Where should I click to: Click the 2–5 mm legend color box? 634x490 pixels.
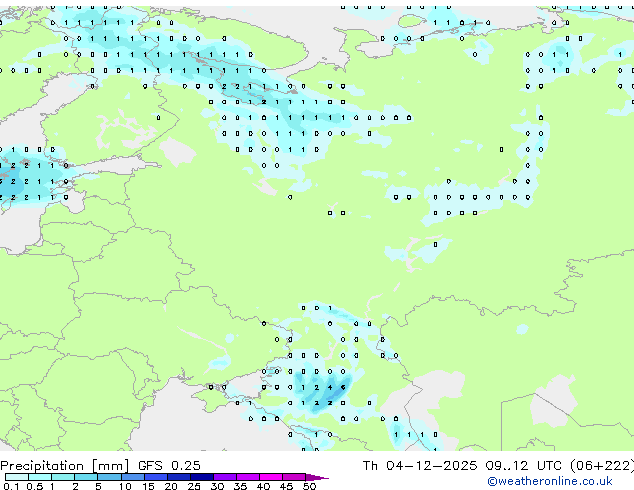[86, 477]
